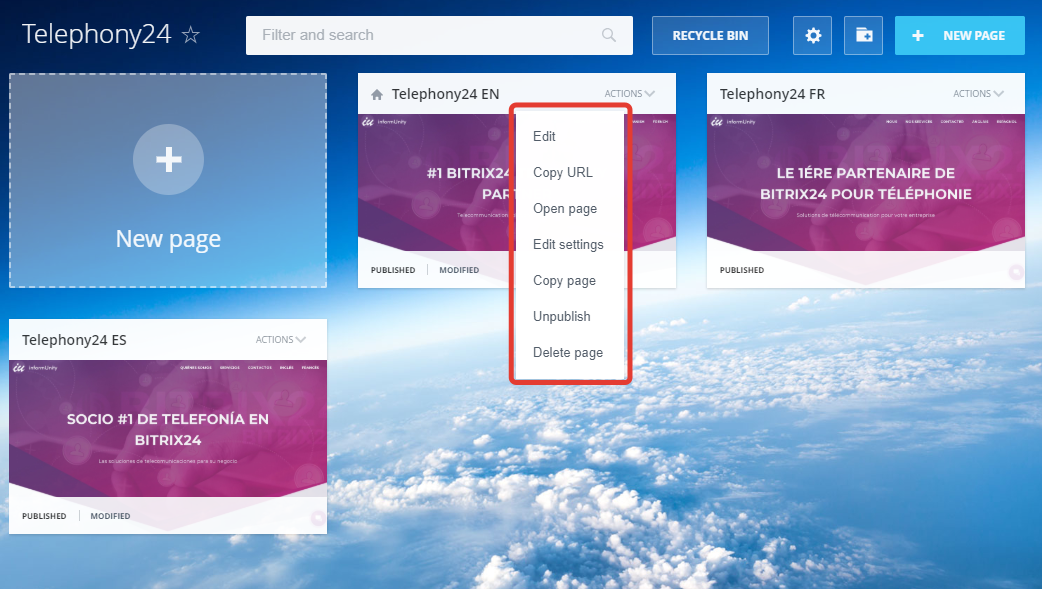The width and height of the screenshot is (1042, 589).
Task: Click the add folder icon button
Action: [x=864, y=36]
